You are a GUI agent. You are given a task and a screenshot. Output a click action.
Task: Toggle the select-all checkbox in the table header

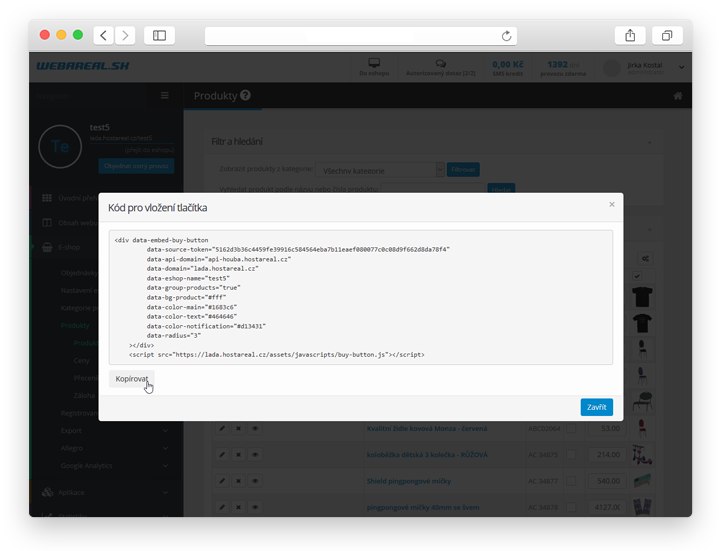pos(637,276)
